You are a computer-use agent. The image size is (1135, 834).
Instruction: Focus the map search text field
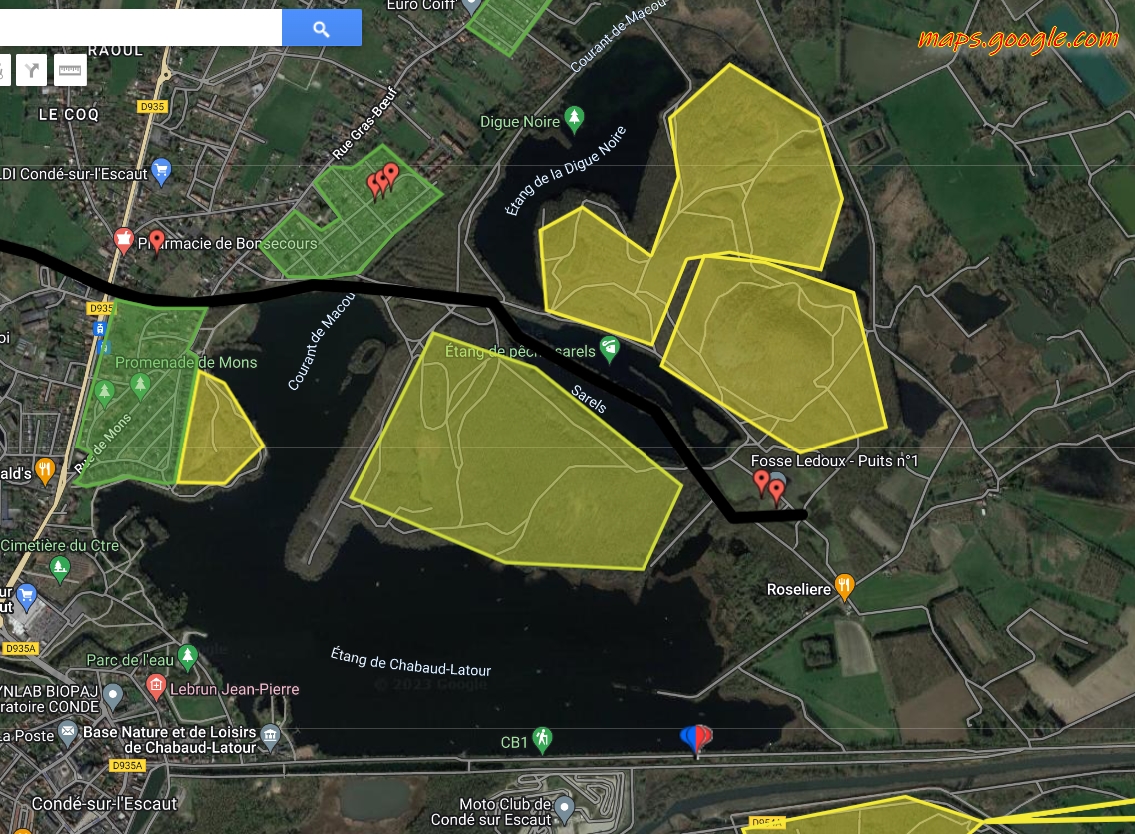pyautogui.click(x=140, y=28)
